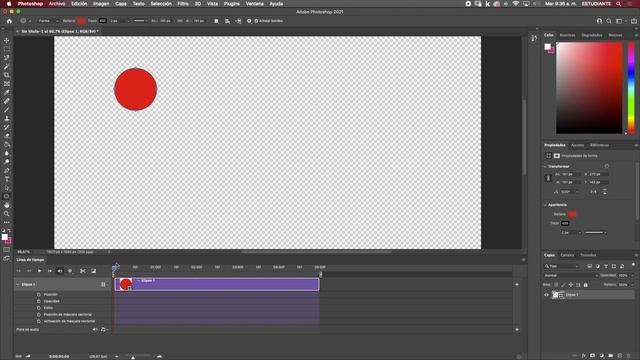
Task: Select the Dodge tool
Action: pos(7,162)
